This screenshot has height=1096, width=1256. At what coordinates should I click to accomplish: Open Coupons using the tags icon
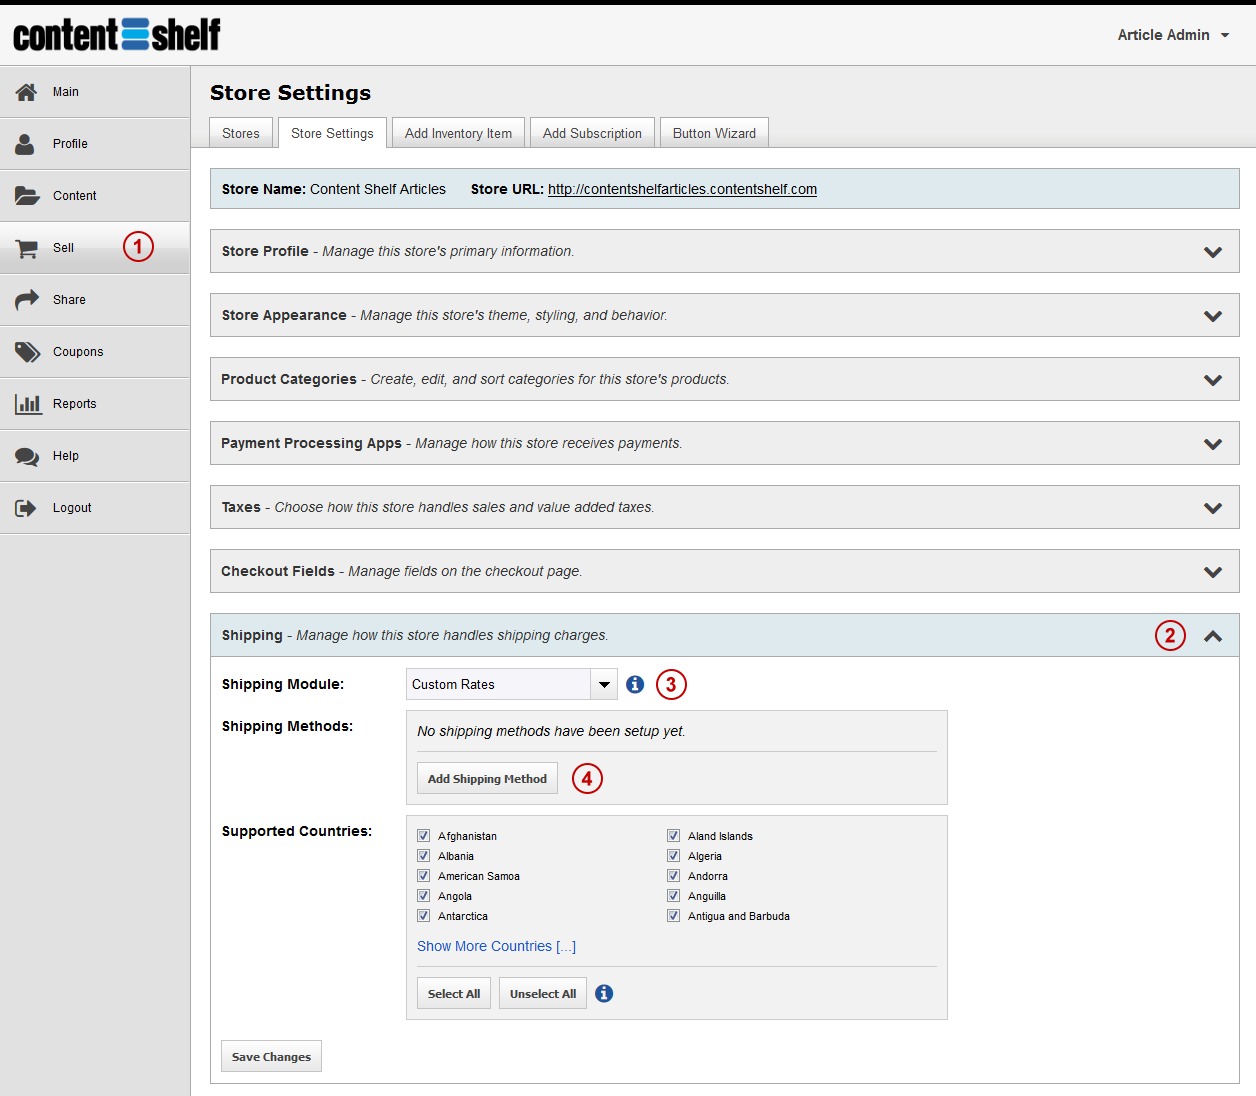27,352
